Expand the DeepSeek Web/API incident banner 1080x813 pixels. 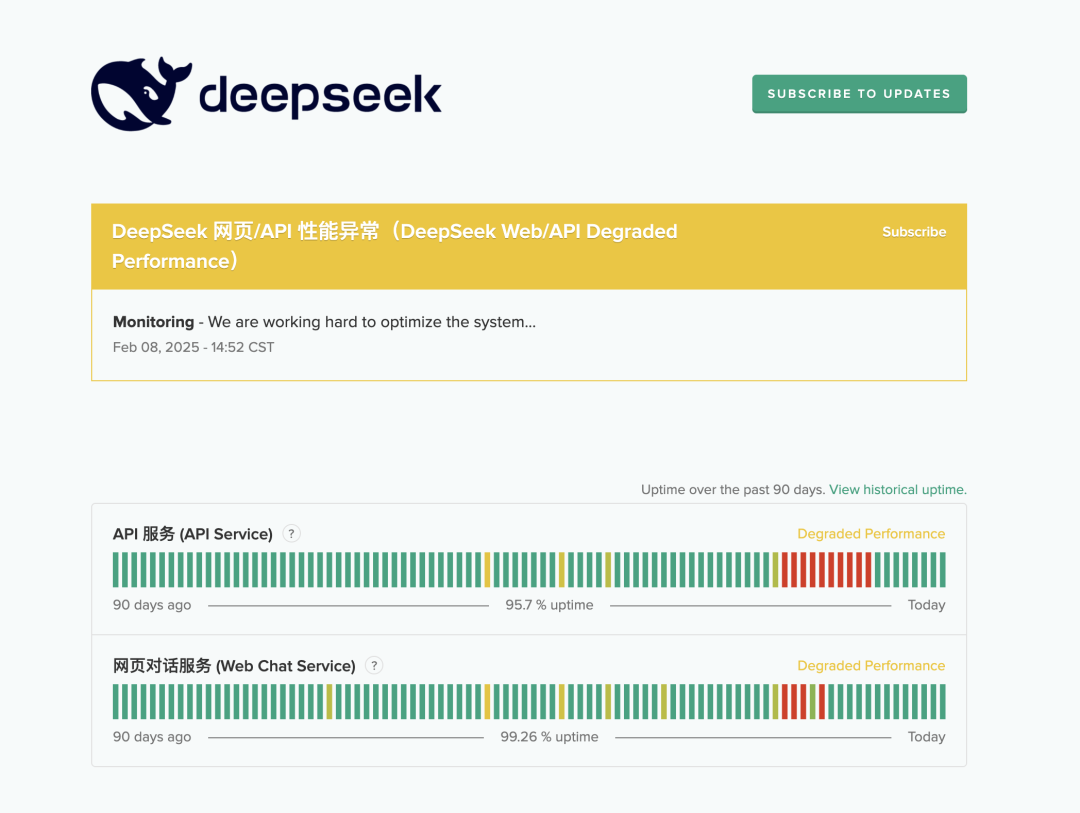tap(394, 246)
